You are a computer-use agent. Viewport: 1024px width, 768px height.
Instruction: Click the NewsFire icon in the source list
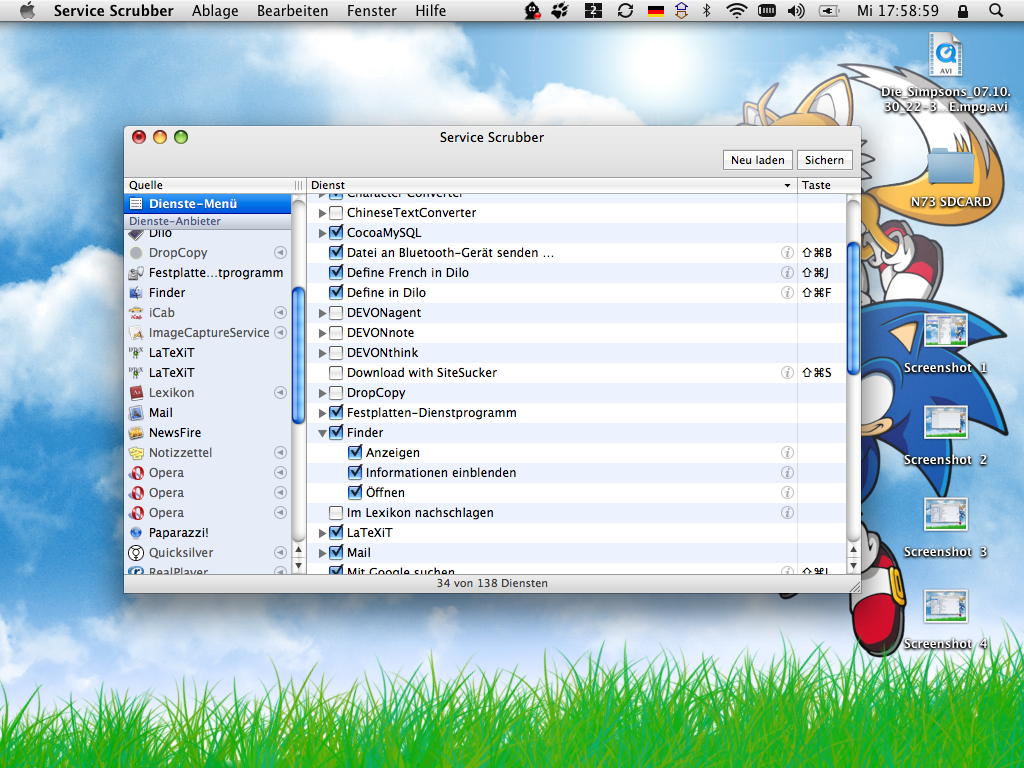136,433
